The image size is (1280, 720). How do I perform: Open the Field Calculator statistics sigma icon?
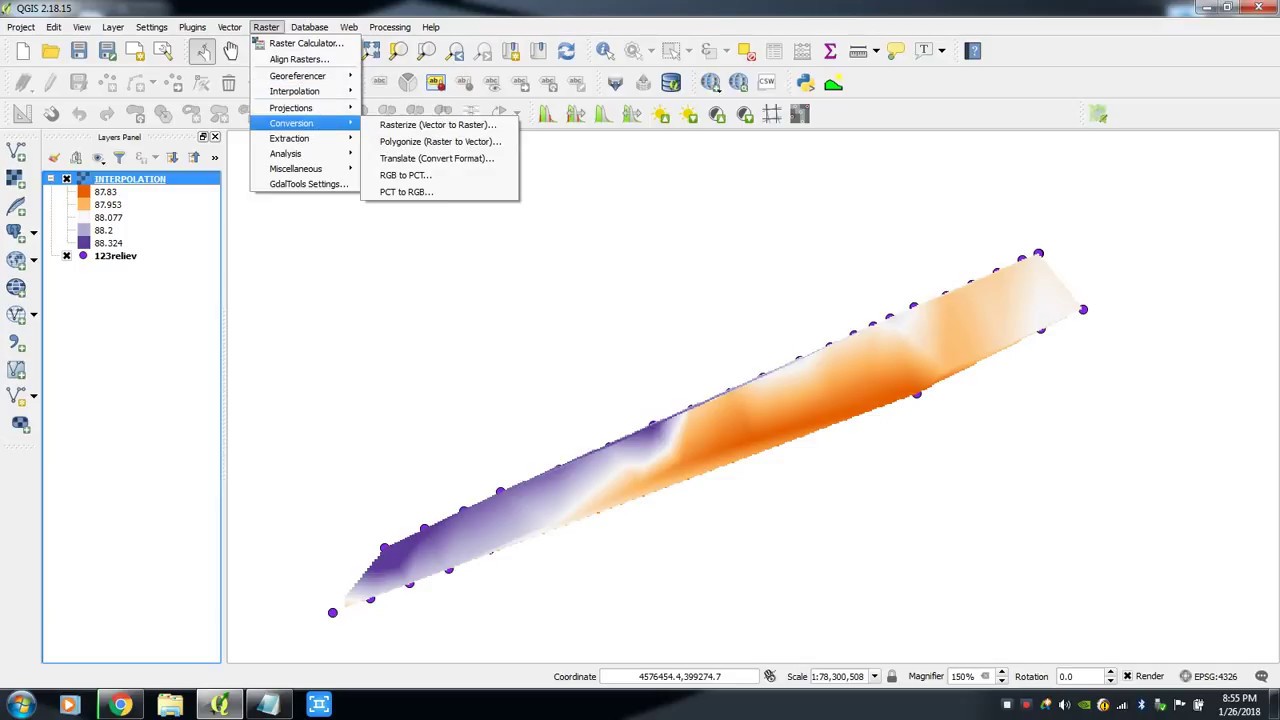(x=830, y=51)
